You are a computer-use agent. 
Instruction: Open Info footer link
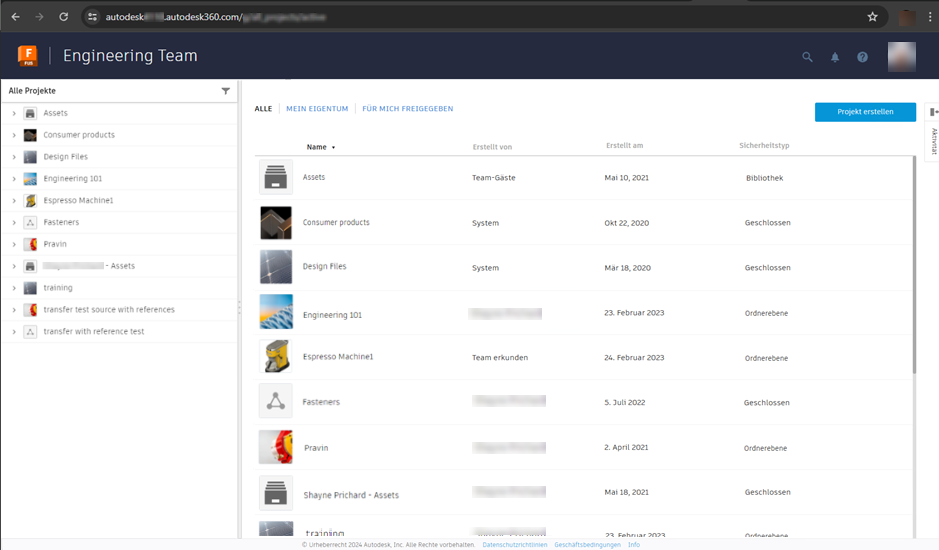tap(634, 545)
